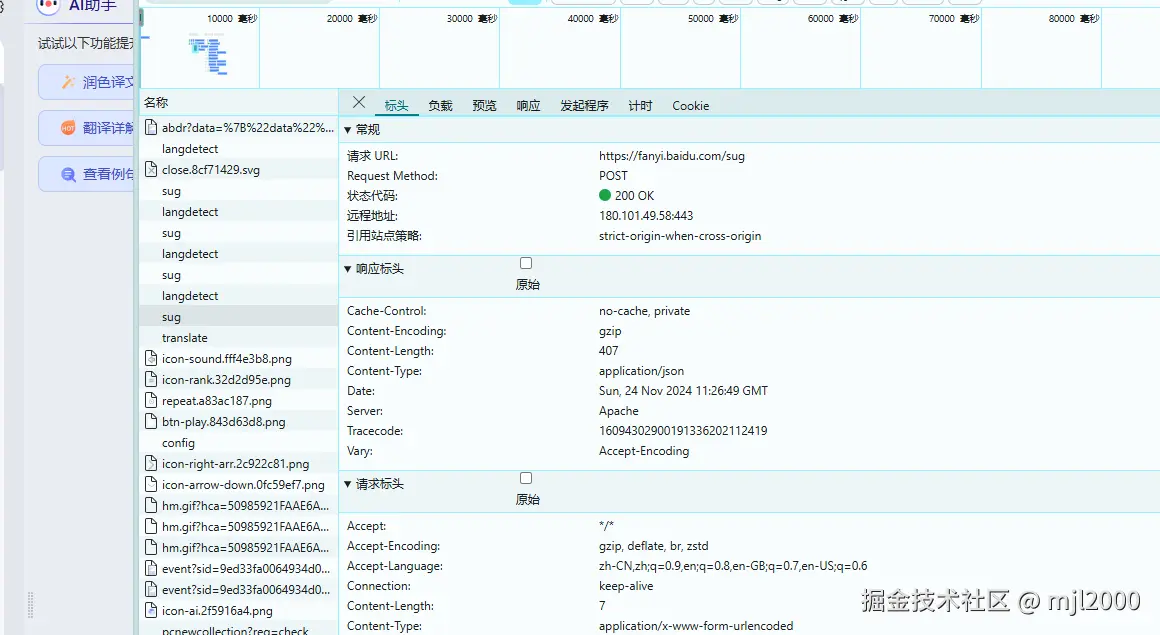The width and height of the screenshot is (1160, 635).
Task: Click the remote address 180.101.49.58:443
Action: pyautogui.click(x=646, y=215)
